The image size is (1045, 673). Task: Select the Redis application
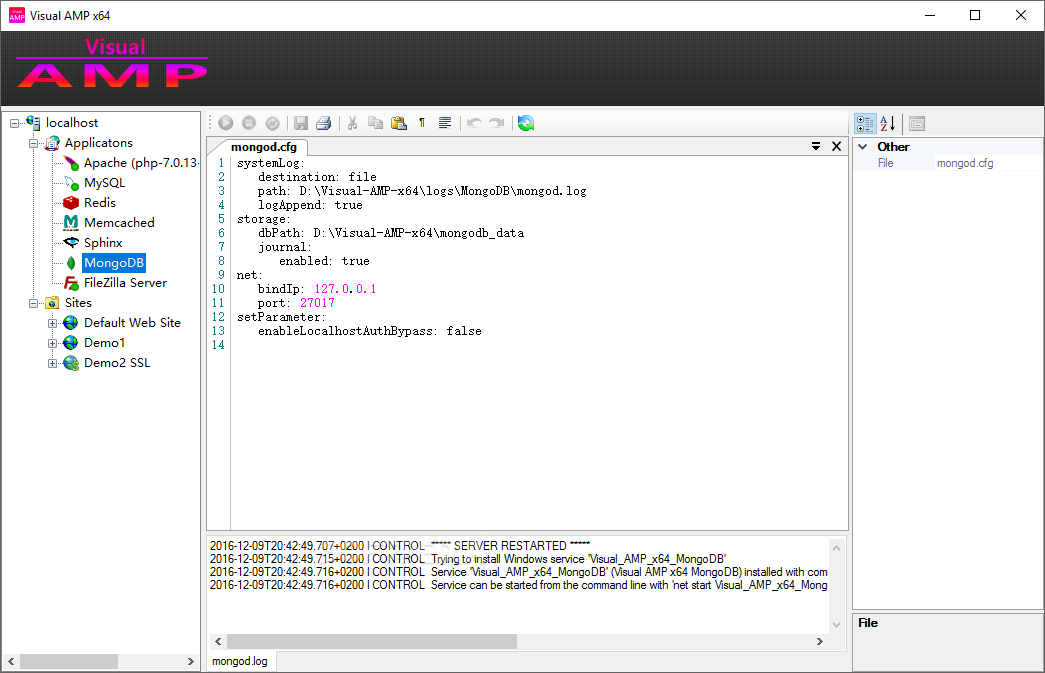pos(100,203)
